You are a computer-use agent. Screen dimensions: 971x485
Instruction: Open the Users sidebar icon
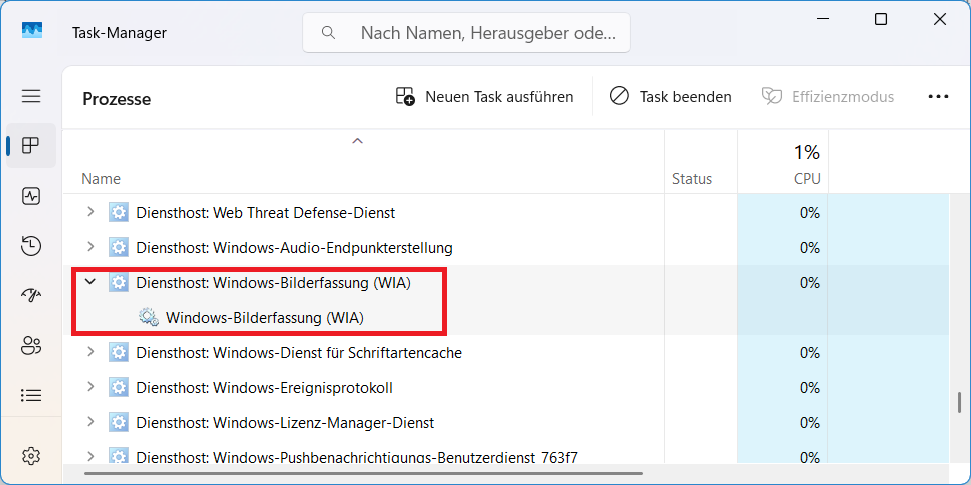pyautogui.click(x=31, y=346)
